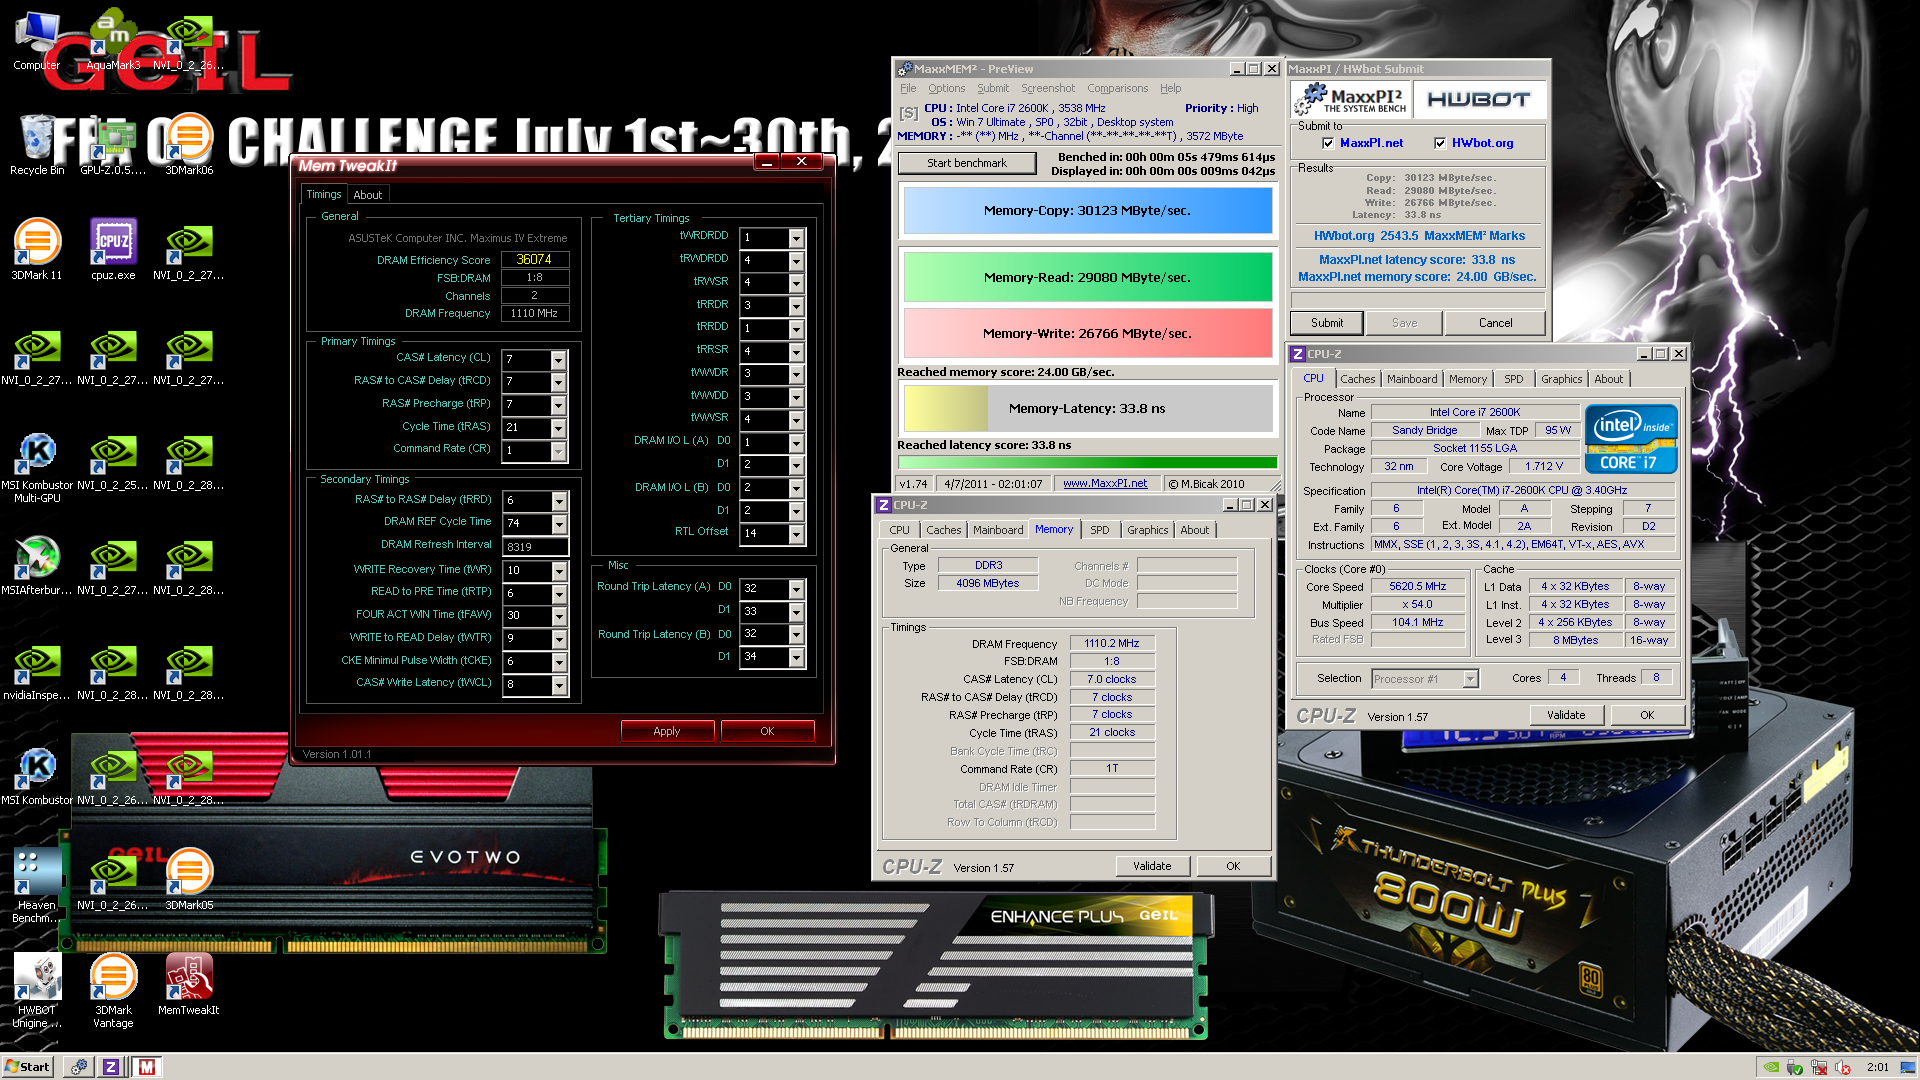Open the HWBOT Unigine desktop shortcut

pyautogui.click(x=36, y=990)
